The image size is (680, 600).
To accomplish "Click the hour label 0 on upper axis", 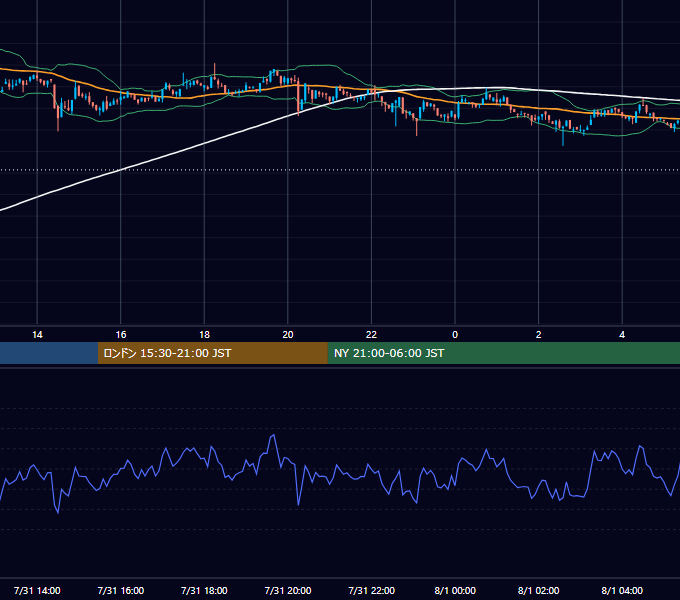I will [x=455, y=335].
